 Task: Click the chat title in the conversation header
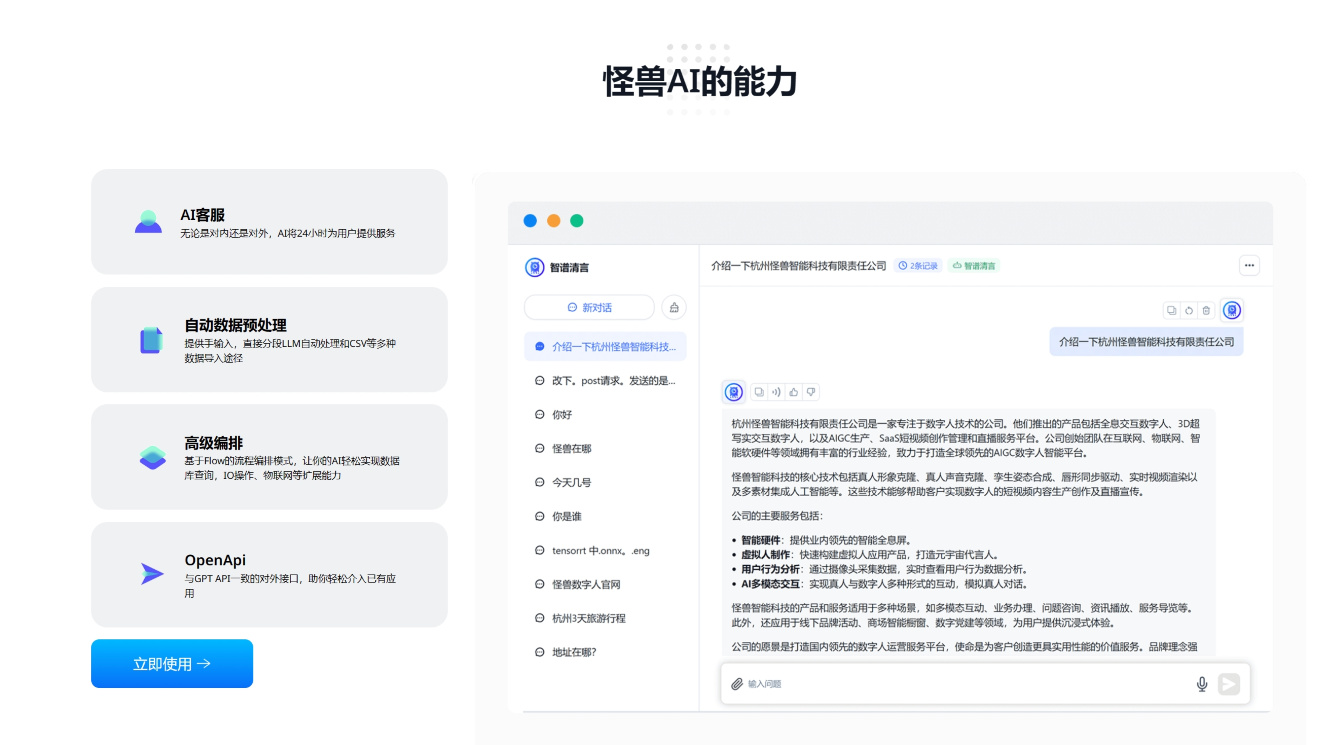click(799, 266)
